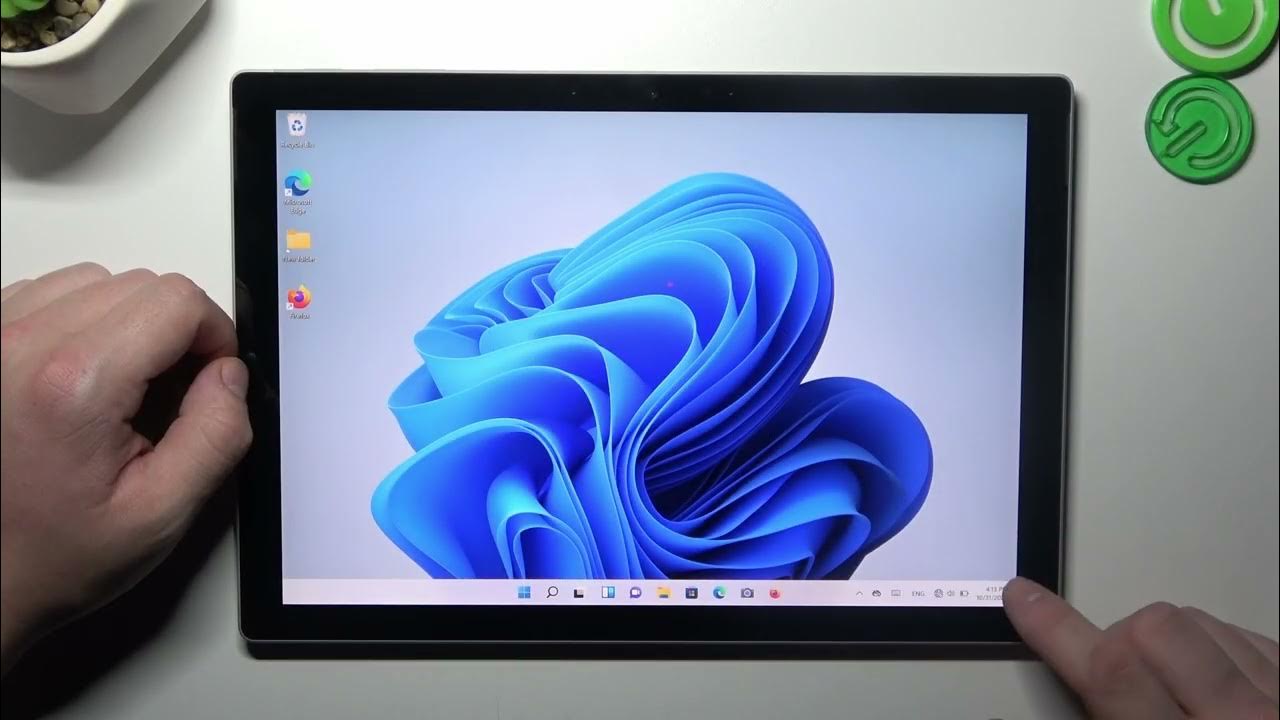Expand the hidden system tray icons chevron

[859, 593]
